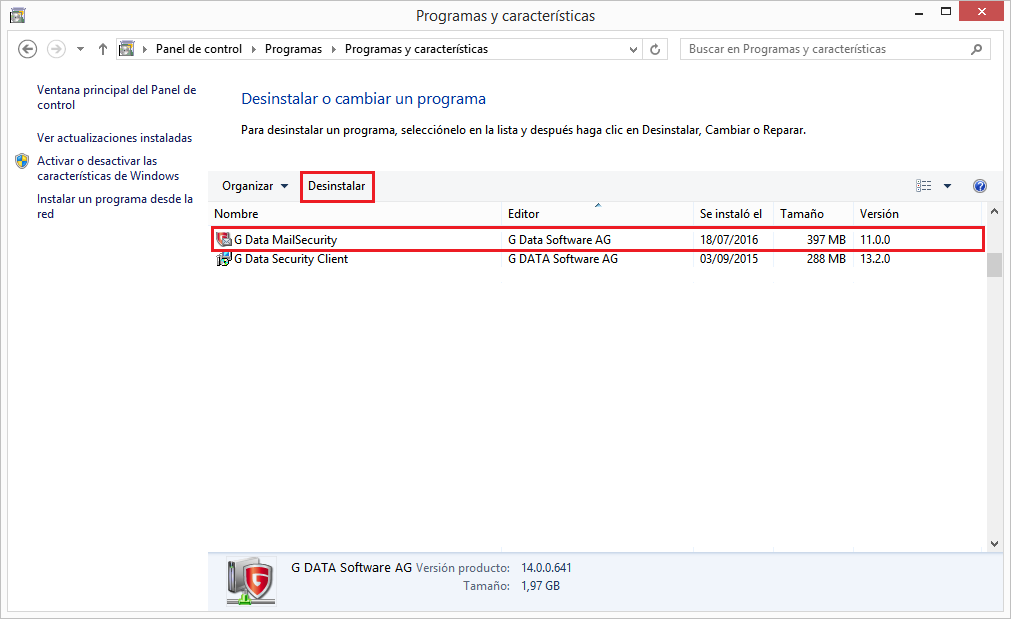Click Programas in the breadcrumb path

(293, 49)
